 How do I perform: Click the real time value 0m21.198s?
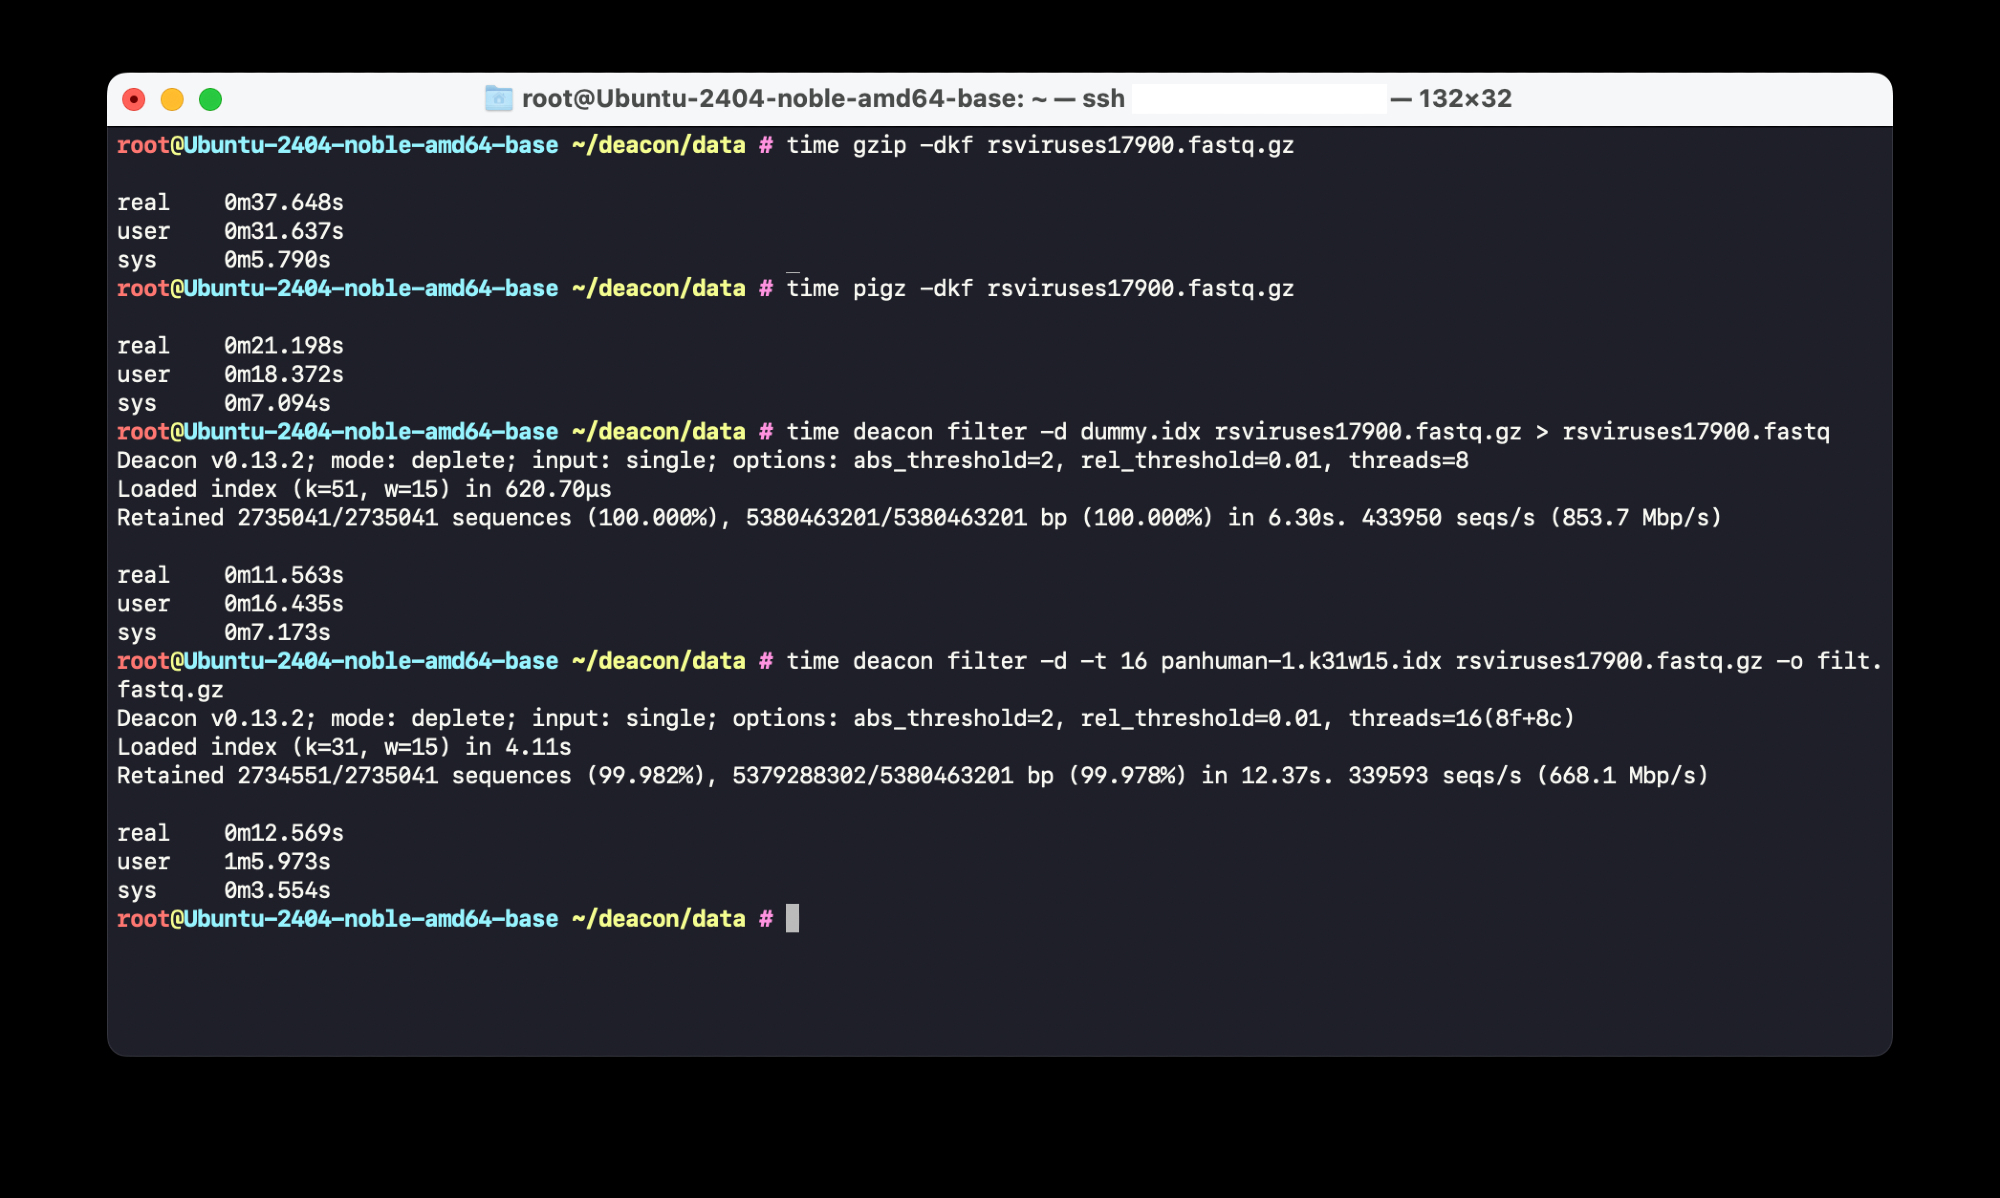pyautogui.click(x=283, y=346)
